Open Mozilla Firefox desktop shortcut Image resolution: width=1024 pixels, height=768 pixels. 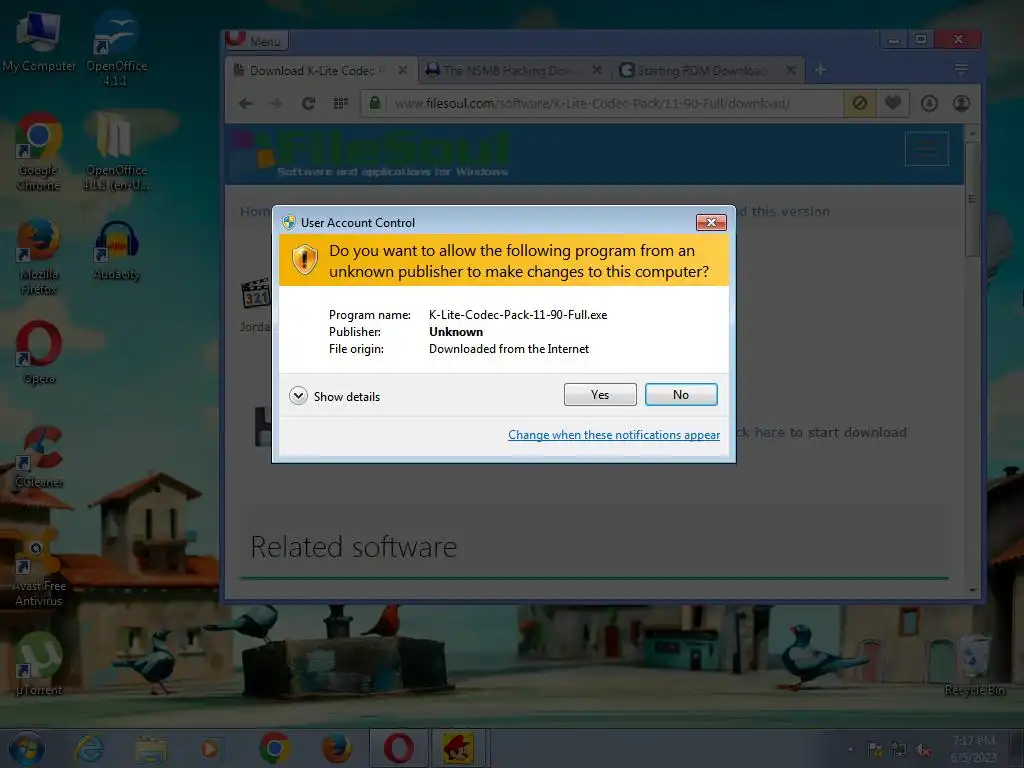point(39,257)
